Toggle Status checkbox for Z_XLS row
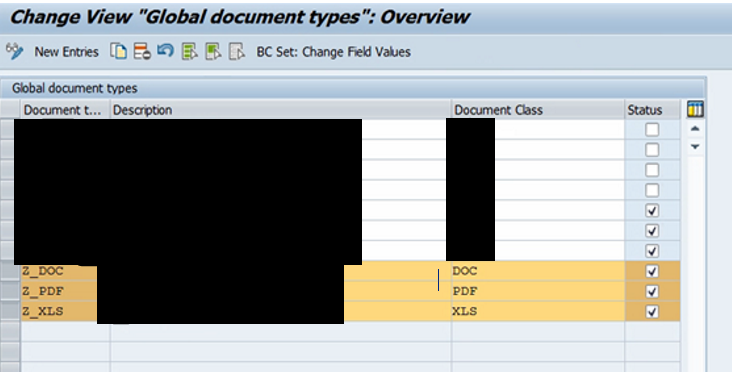732x372 pixels. 652,312
